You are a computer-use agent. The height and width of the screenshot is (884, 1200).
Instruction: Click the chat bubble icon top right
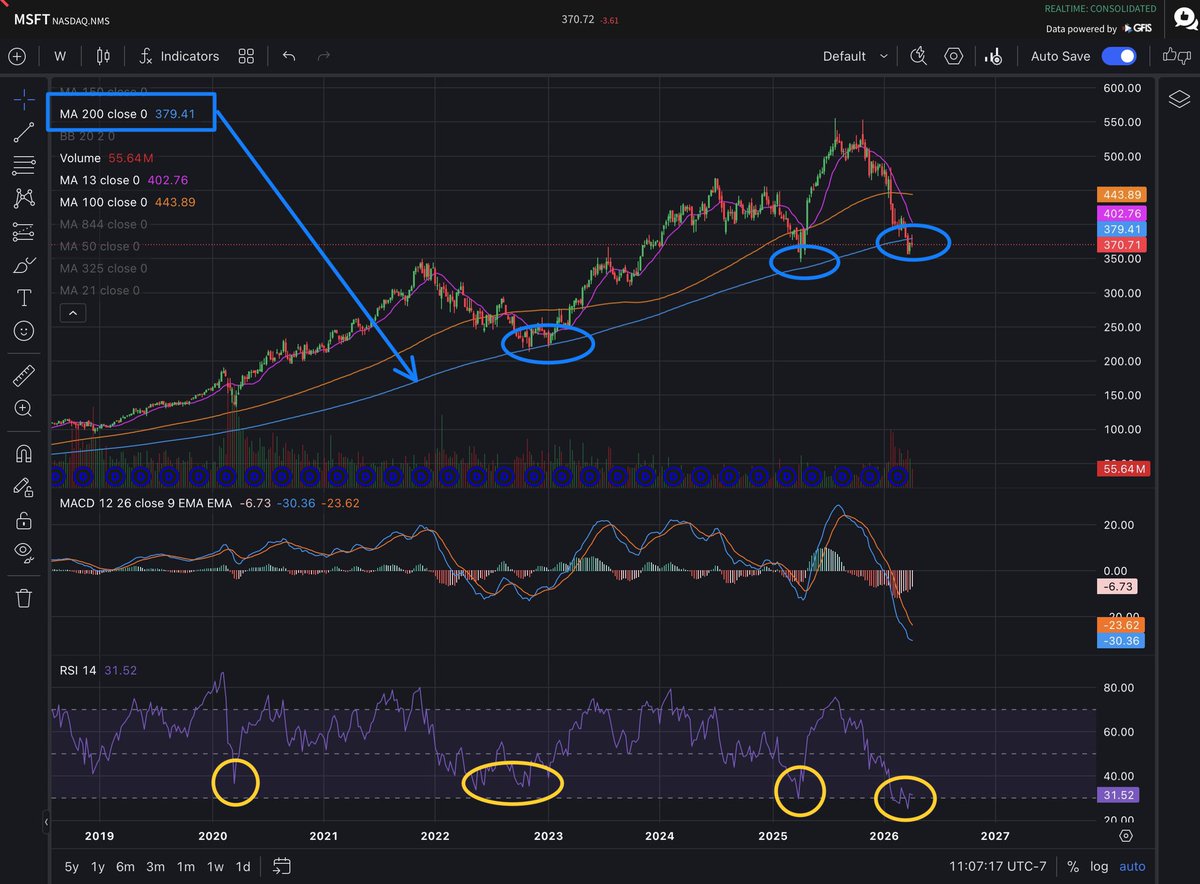point(1184,19)
